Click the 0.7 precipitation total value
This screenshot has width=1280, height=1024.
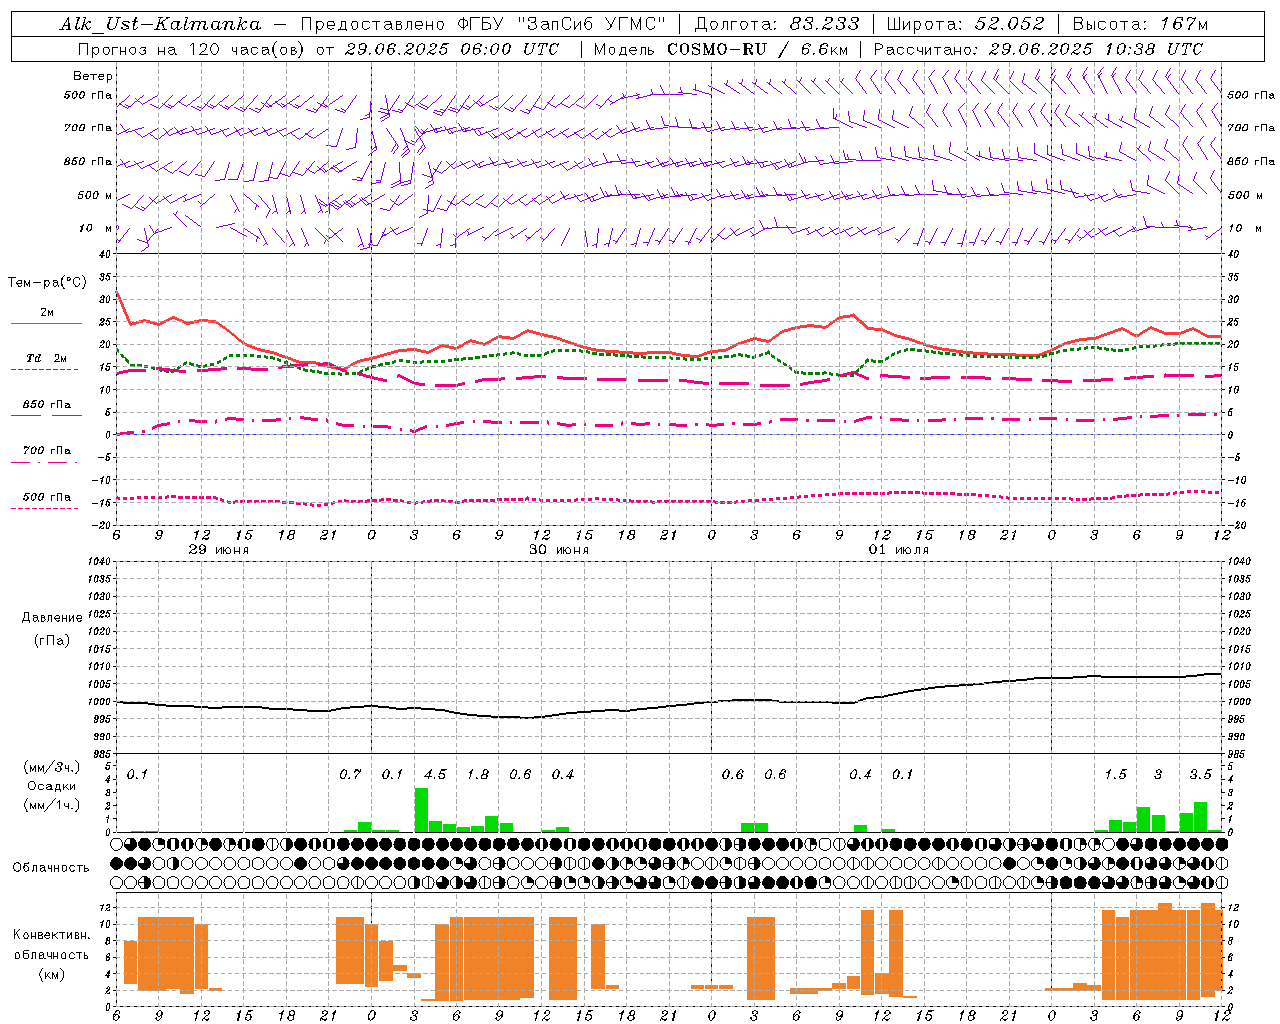point(350,775)
